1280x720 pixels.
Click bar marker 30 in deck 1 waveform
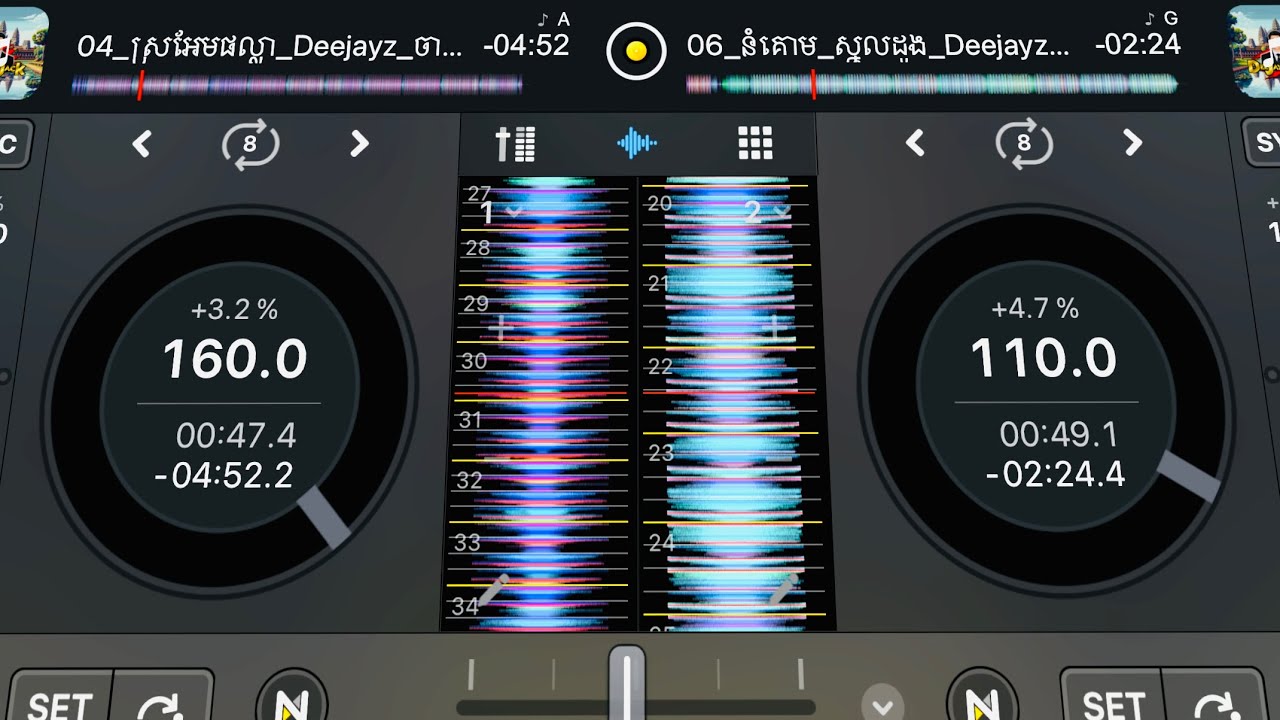coord(474,361)
